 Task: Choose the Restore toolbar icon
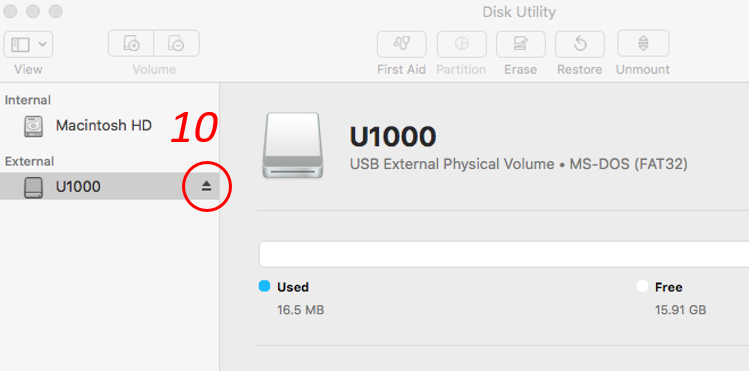click(x=580, y=44)
